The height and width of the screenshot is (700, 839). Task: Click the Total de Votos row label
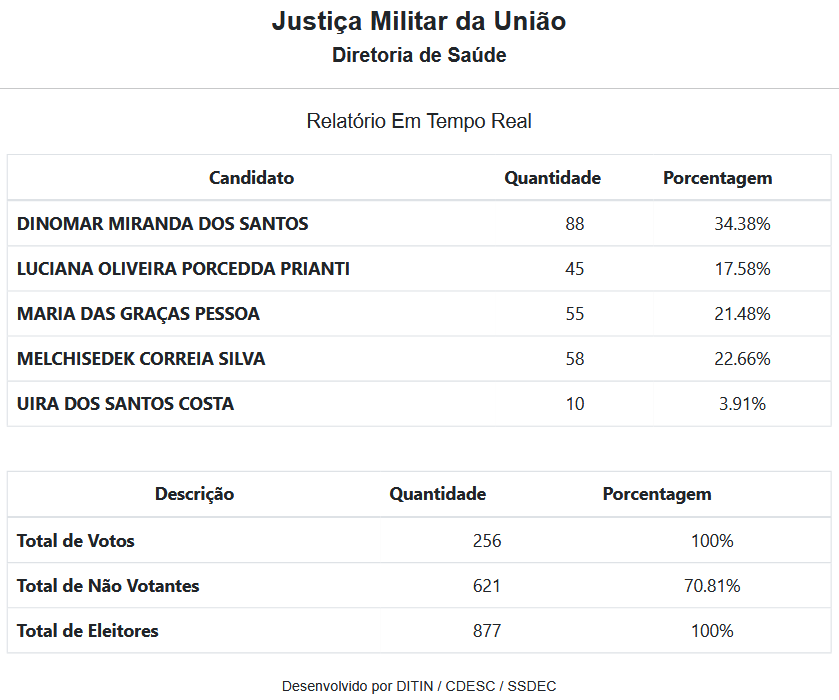pyautogui.click(x=76, y=541)
